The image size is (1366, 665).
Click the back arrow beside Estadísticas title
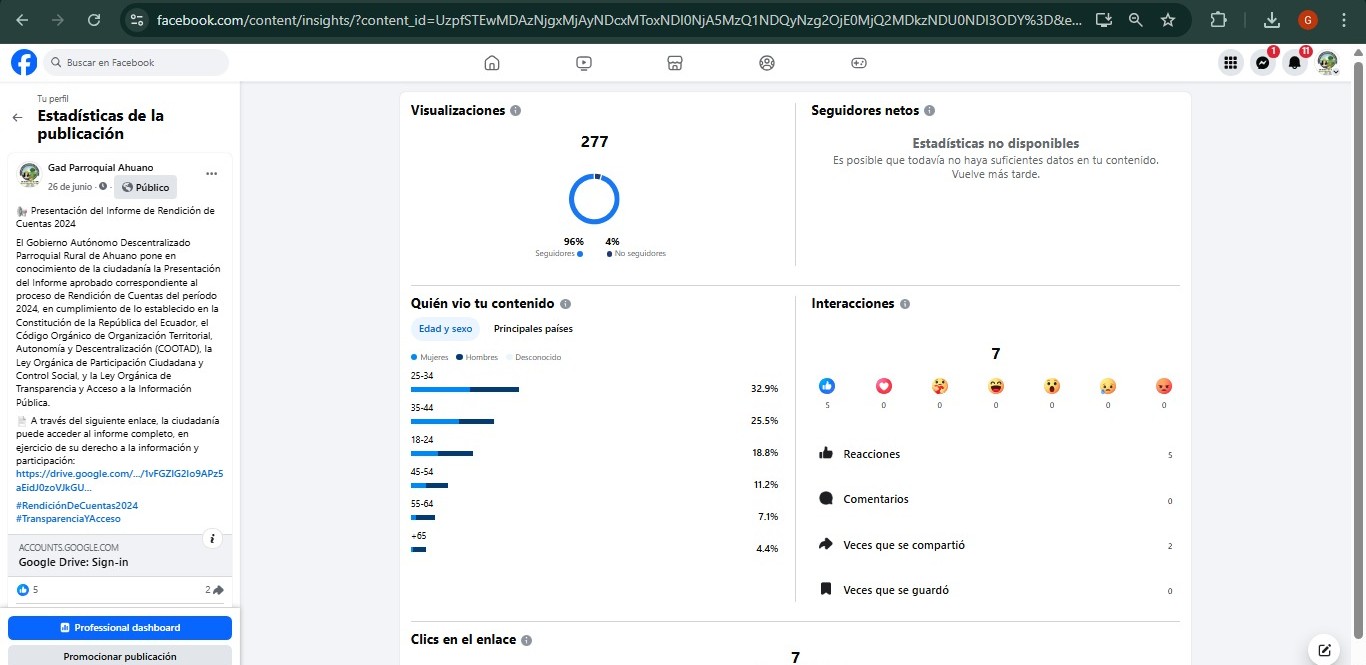[17, 117]
